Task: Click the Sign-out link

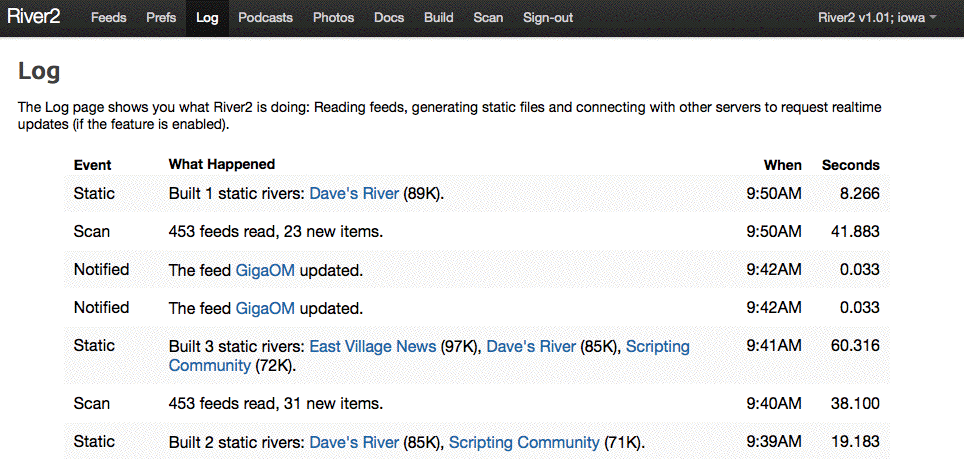Action: [x=548, y=18]
